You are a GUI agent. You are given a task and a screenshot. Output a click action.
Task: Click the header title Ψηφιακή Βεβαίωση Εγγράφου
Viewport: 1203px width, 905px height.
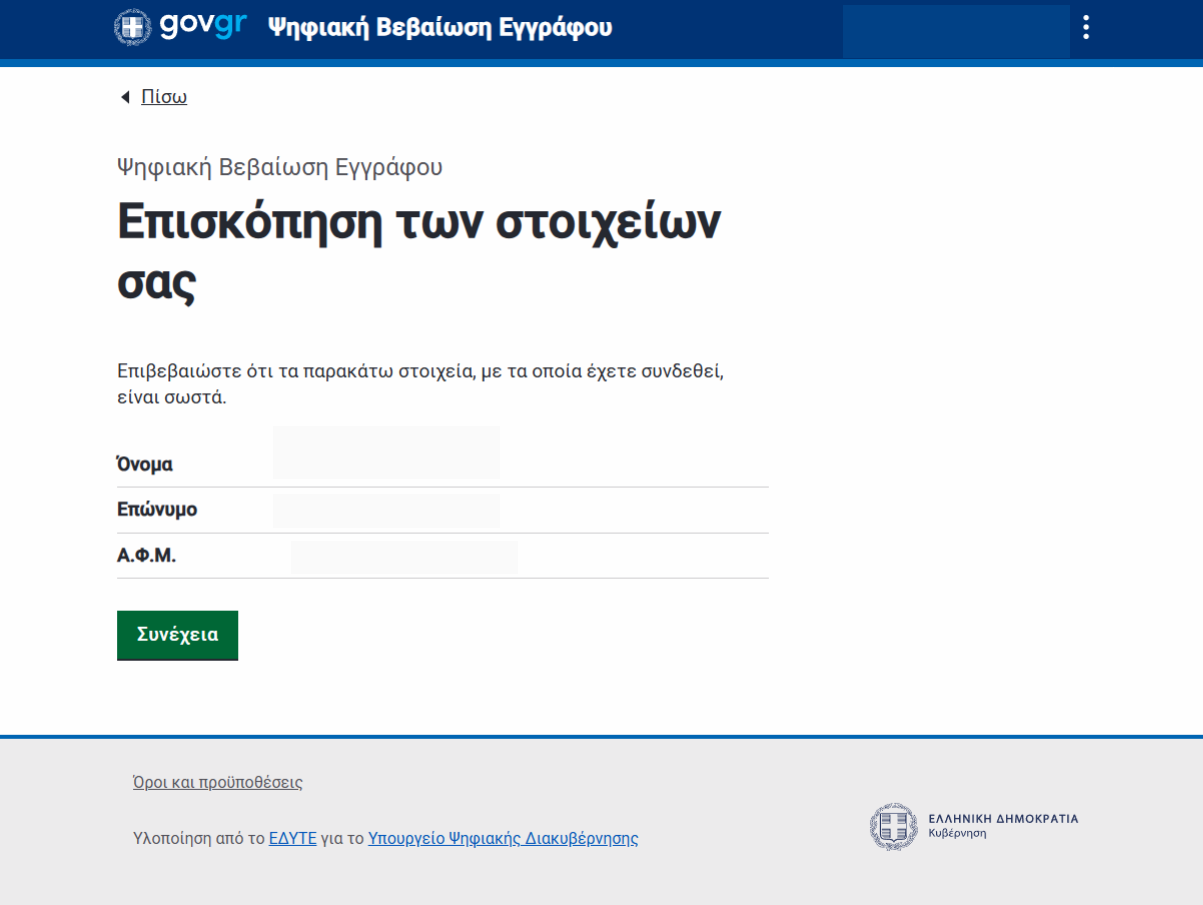pyautogui.click(x=440, y=28)
